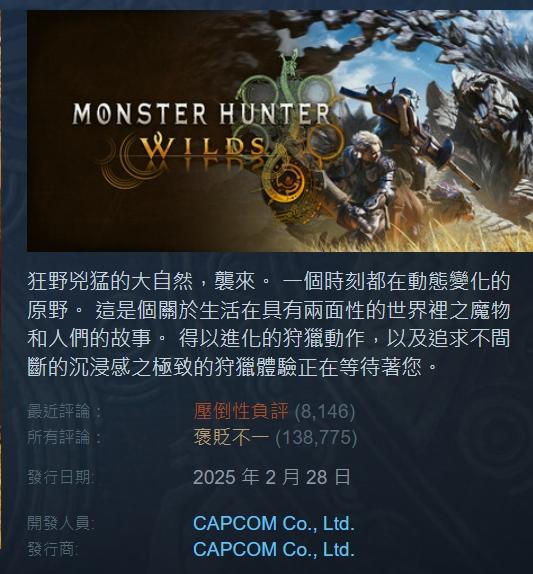Click the all reviews 褒貶不一 rating

[232, 437]
